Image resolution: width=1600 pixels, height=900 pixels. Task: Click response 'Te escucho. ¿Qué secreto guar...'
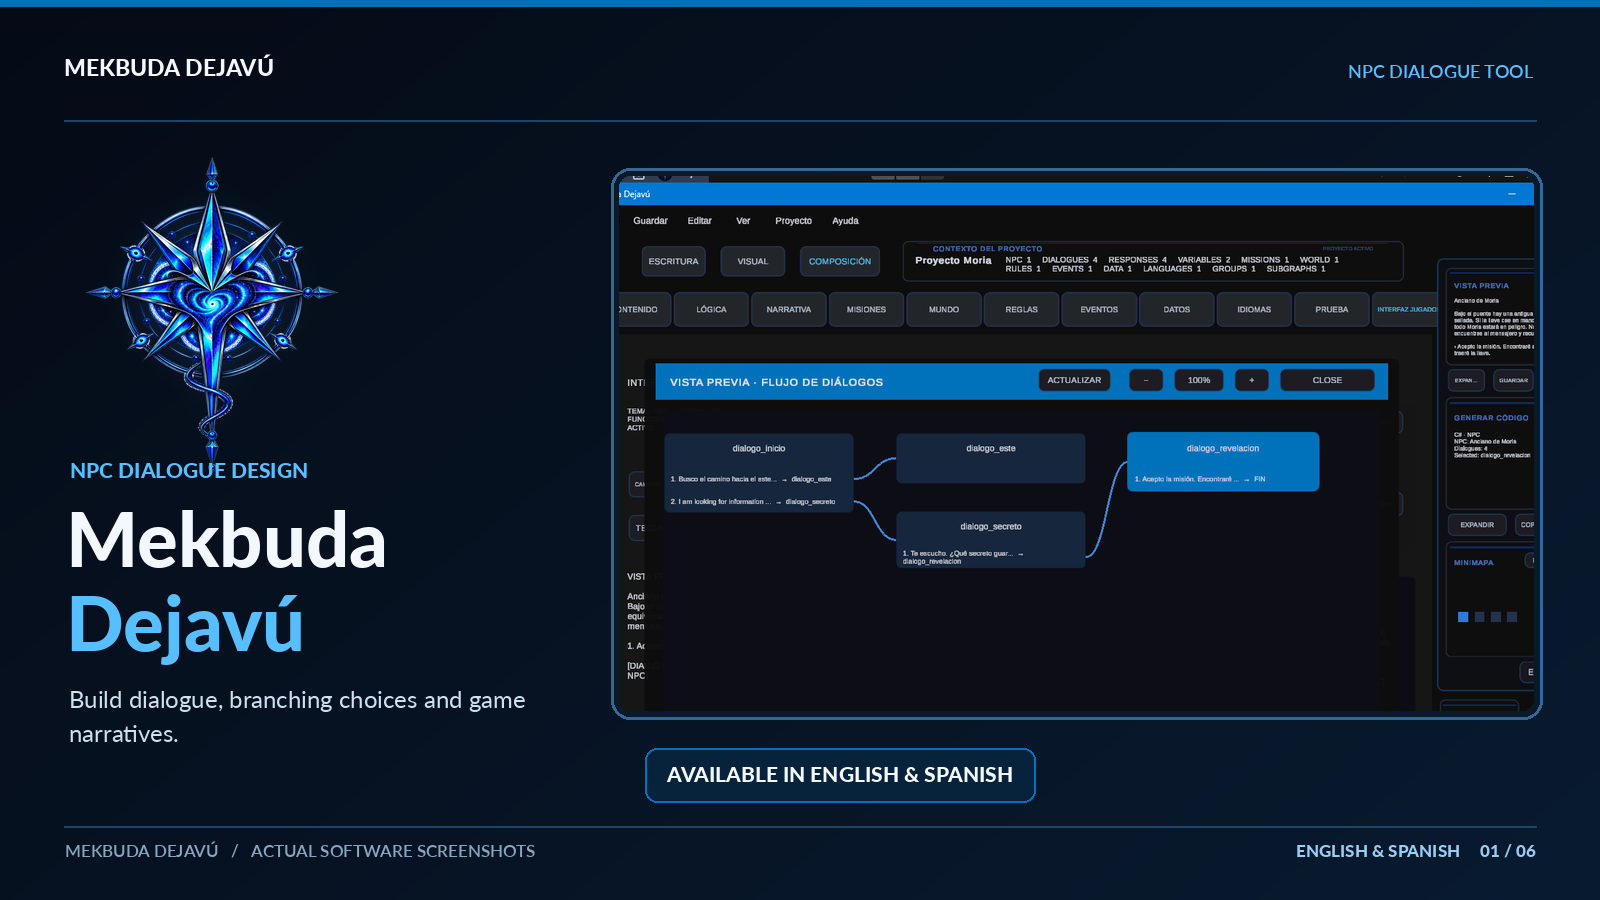coord(963,557)
